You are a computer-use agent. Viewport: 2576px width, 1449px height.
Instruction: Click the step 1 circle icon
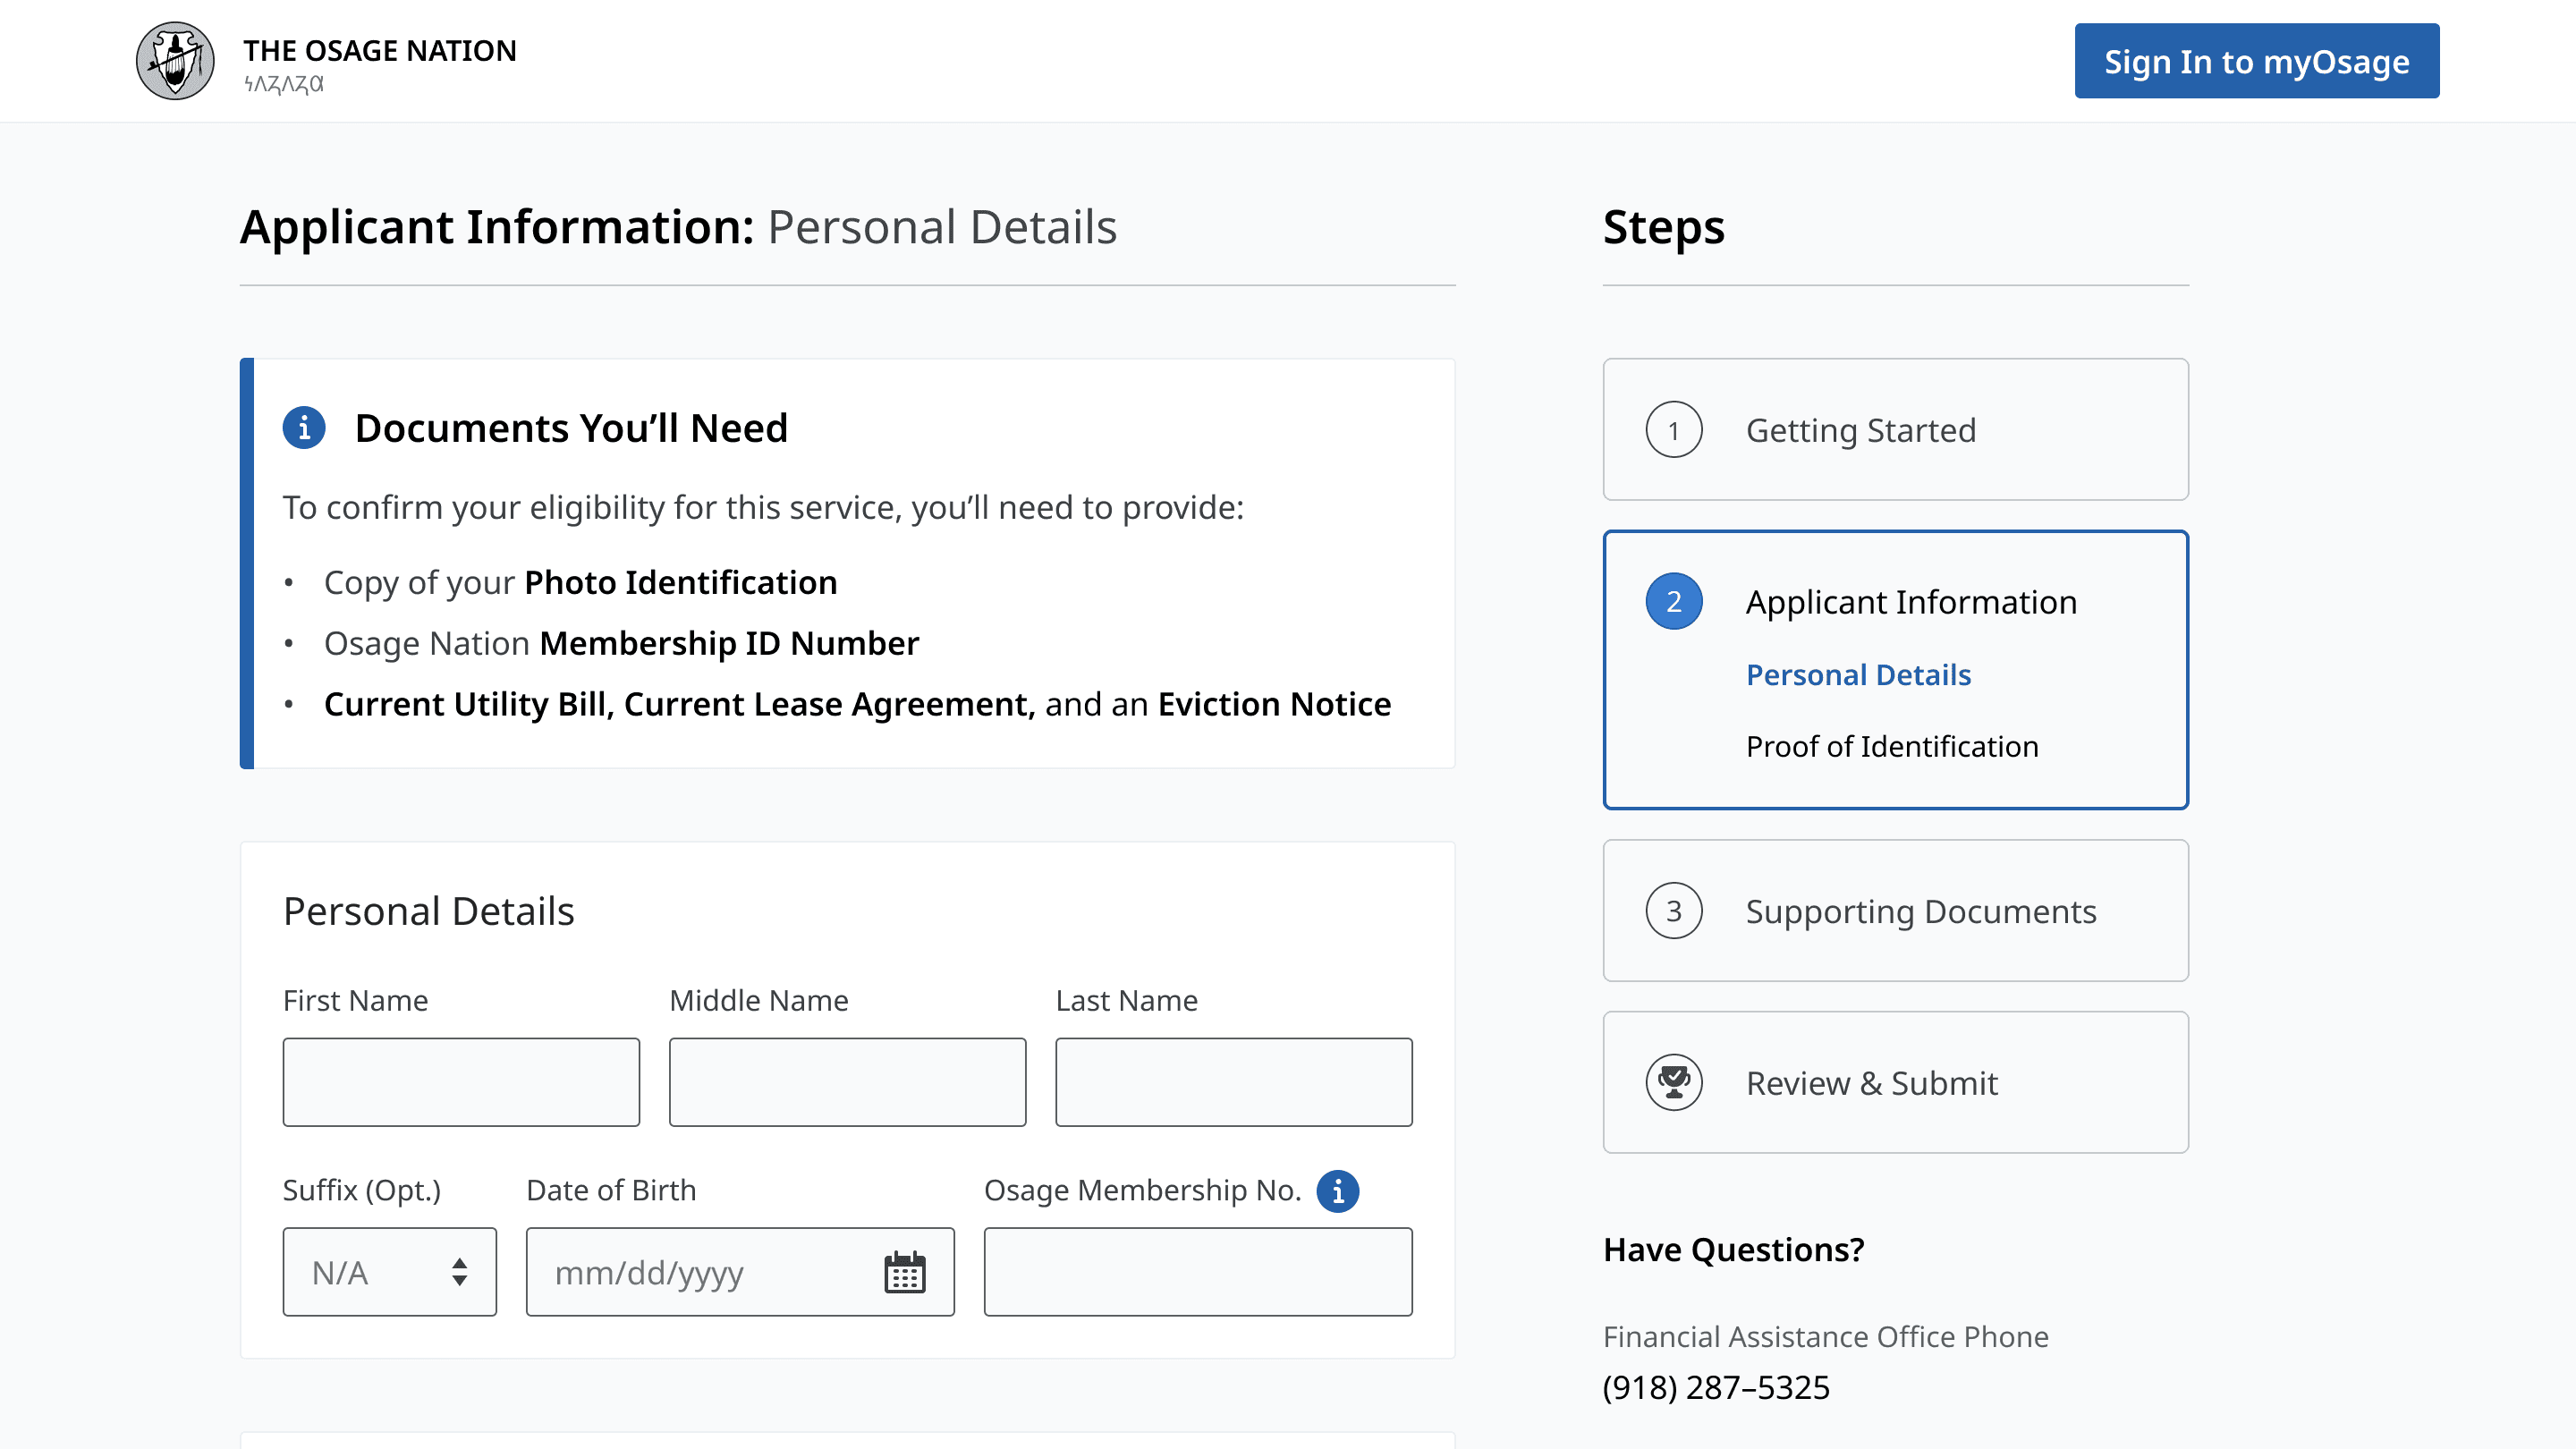tap(1673, 430)
